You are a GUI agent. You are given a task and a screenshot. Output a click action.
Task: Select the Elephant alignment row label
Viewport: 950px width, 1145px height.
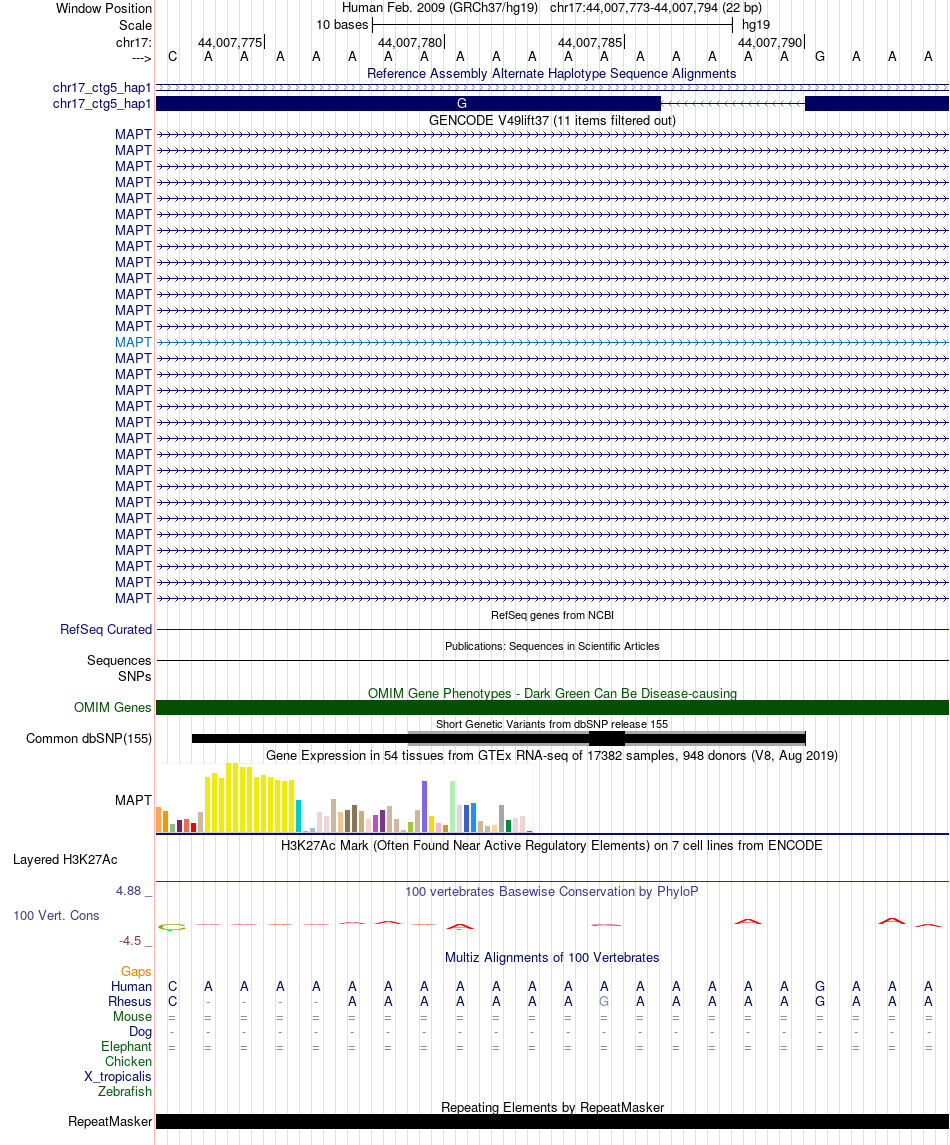[126, 1046]
